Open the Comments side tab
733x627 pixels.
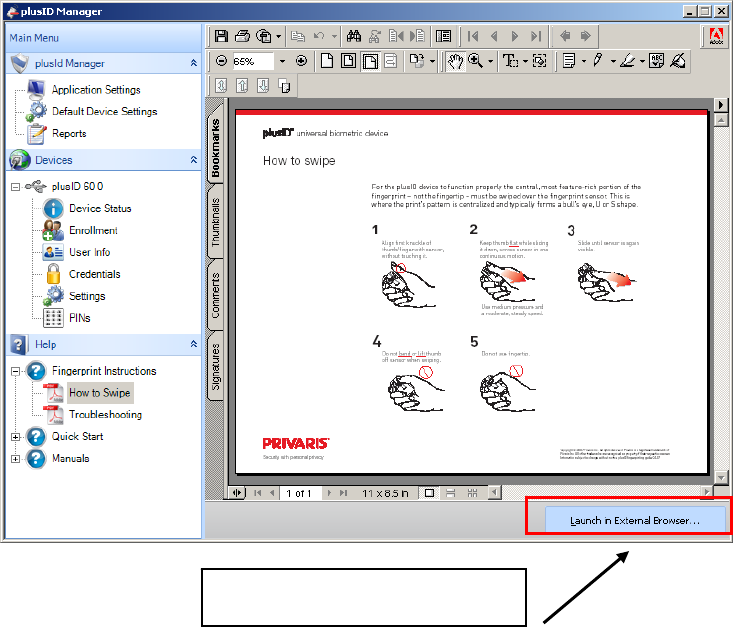pyautogui.click(x=215, y=295)
